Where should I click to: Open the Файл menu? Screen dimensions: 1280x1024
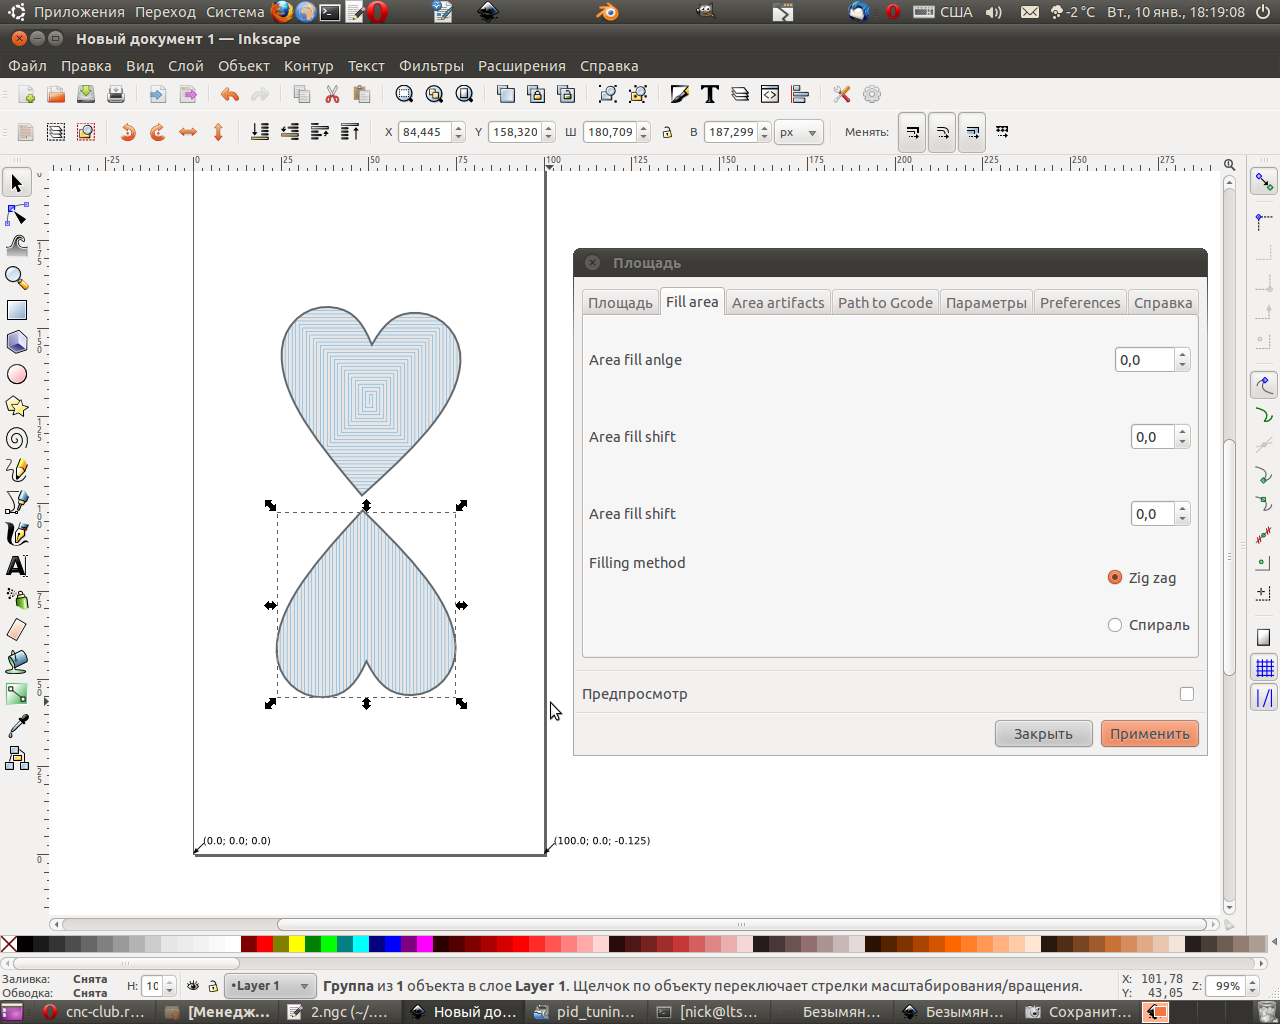click(28, 66)
